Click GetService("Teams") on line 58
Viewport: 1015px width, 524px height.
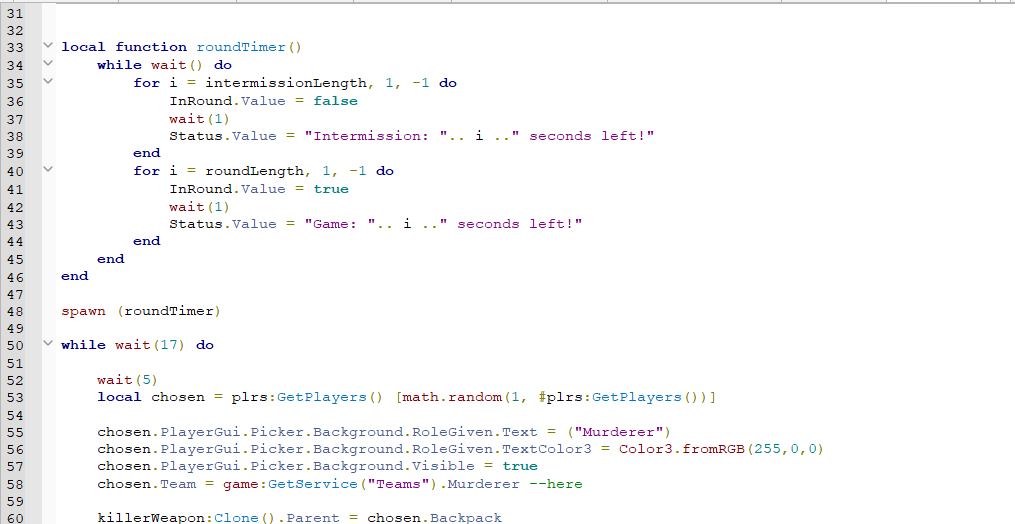pos(353,484)
